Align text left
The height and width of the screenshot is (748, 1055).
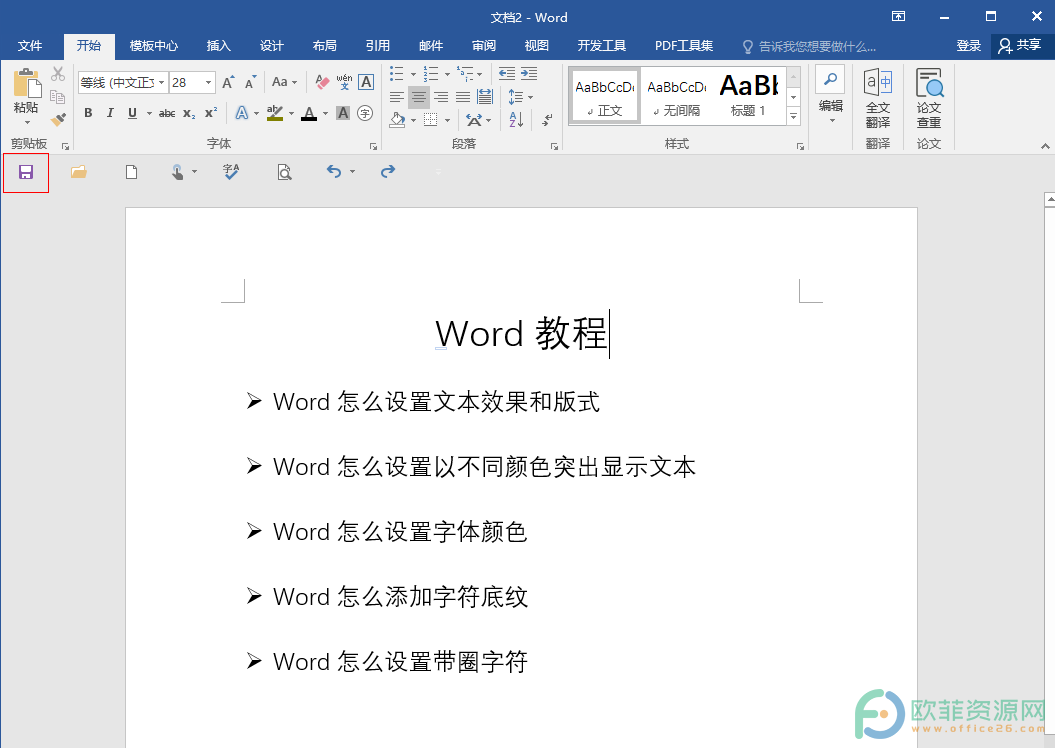point(397,97)
